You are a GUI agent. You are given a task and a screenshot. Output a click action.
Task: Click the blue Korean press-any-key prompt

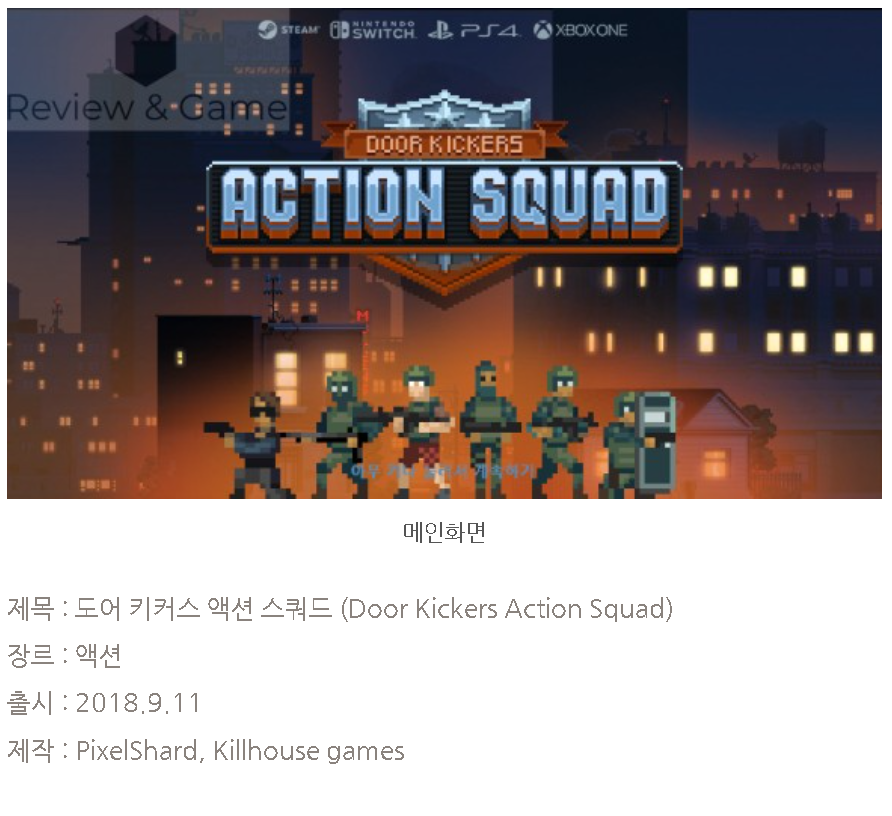[x=443, y=471]
